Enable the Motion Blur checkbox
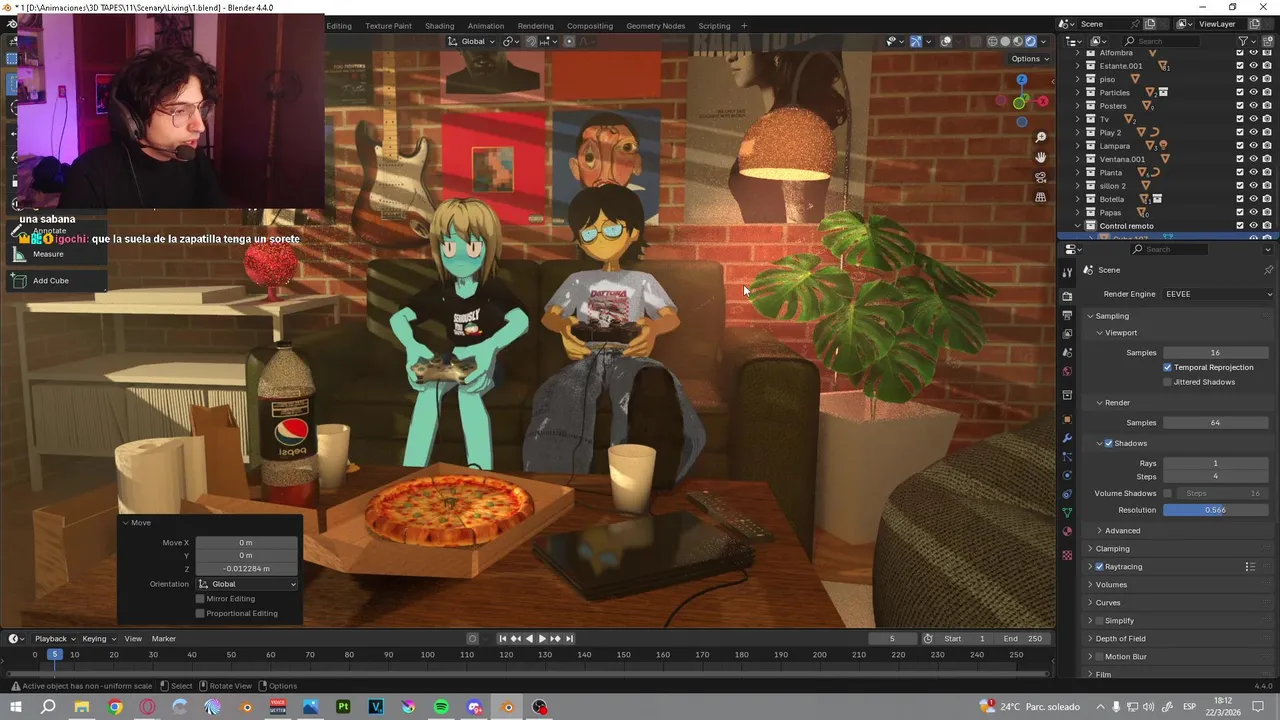 [x=1100, y=657]
